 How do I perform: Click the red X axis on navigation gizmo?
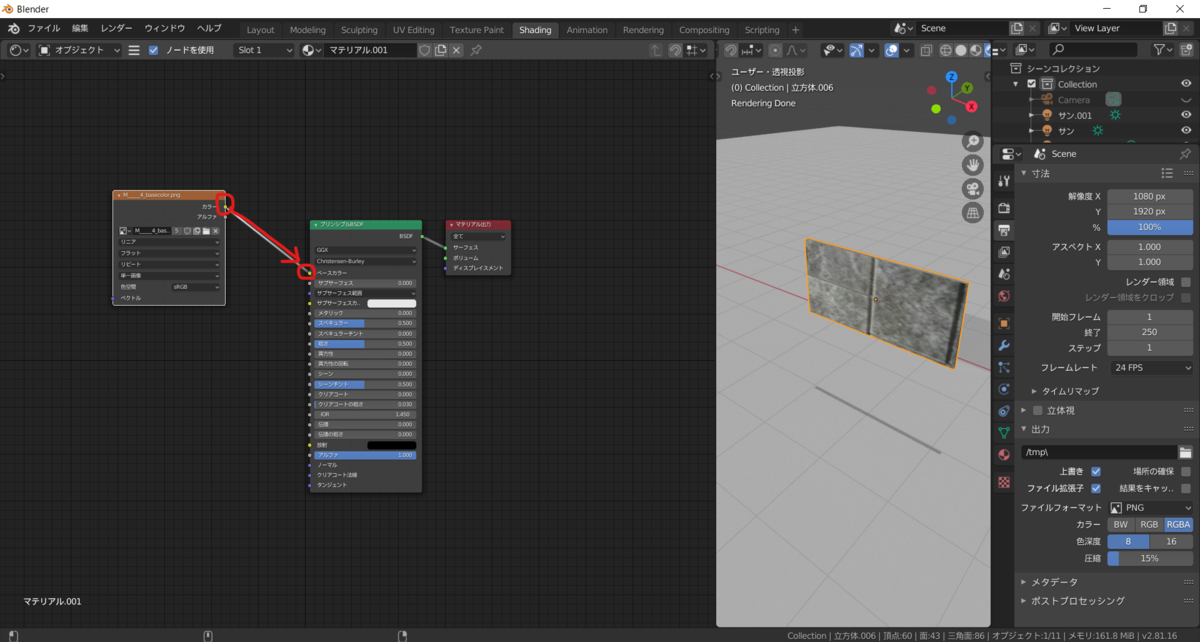[x=971, y=105]
